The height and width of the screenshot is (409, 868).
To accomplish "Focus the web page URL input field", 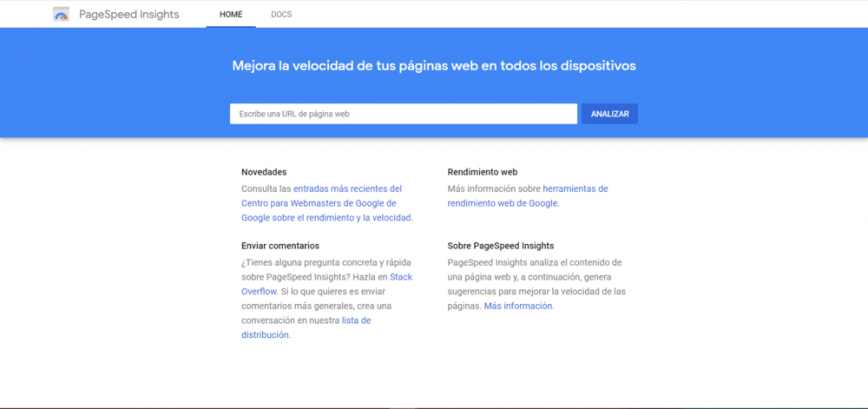I will point(403,114).
